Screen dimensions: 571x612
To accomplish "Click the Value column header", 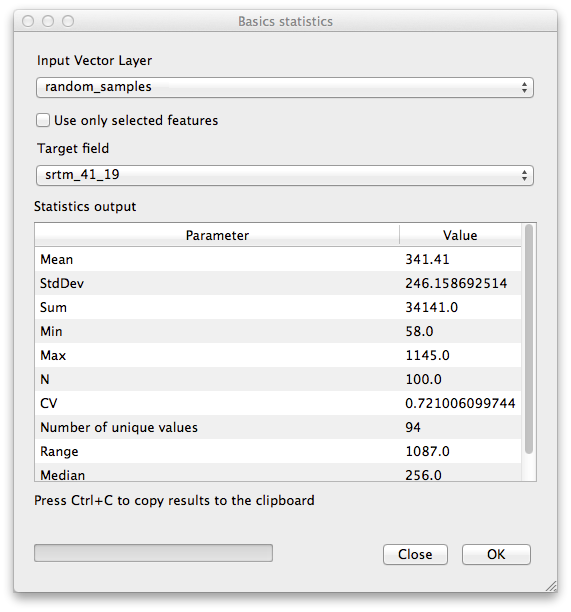I will point(460,235).
